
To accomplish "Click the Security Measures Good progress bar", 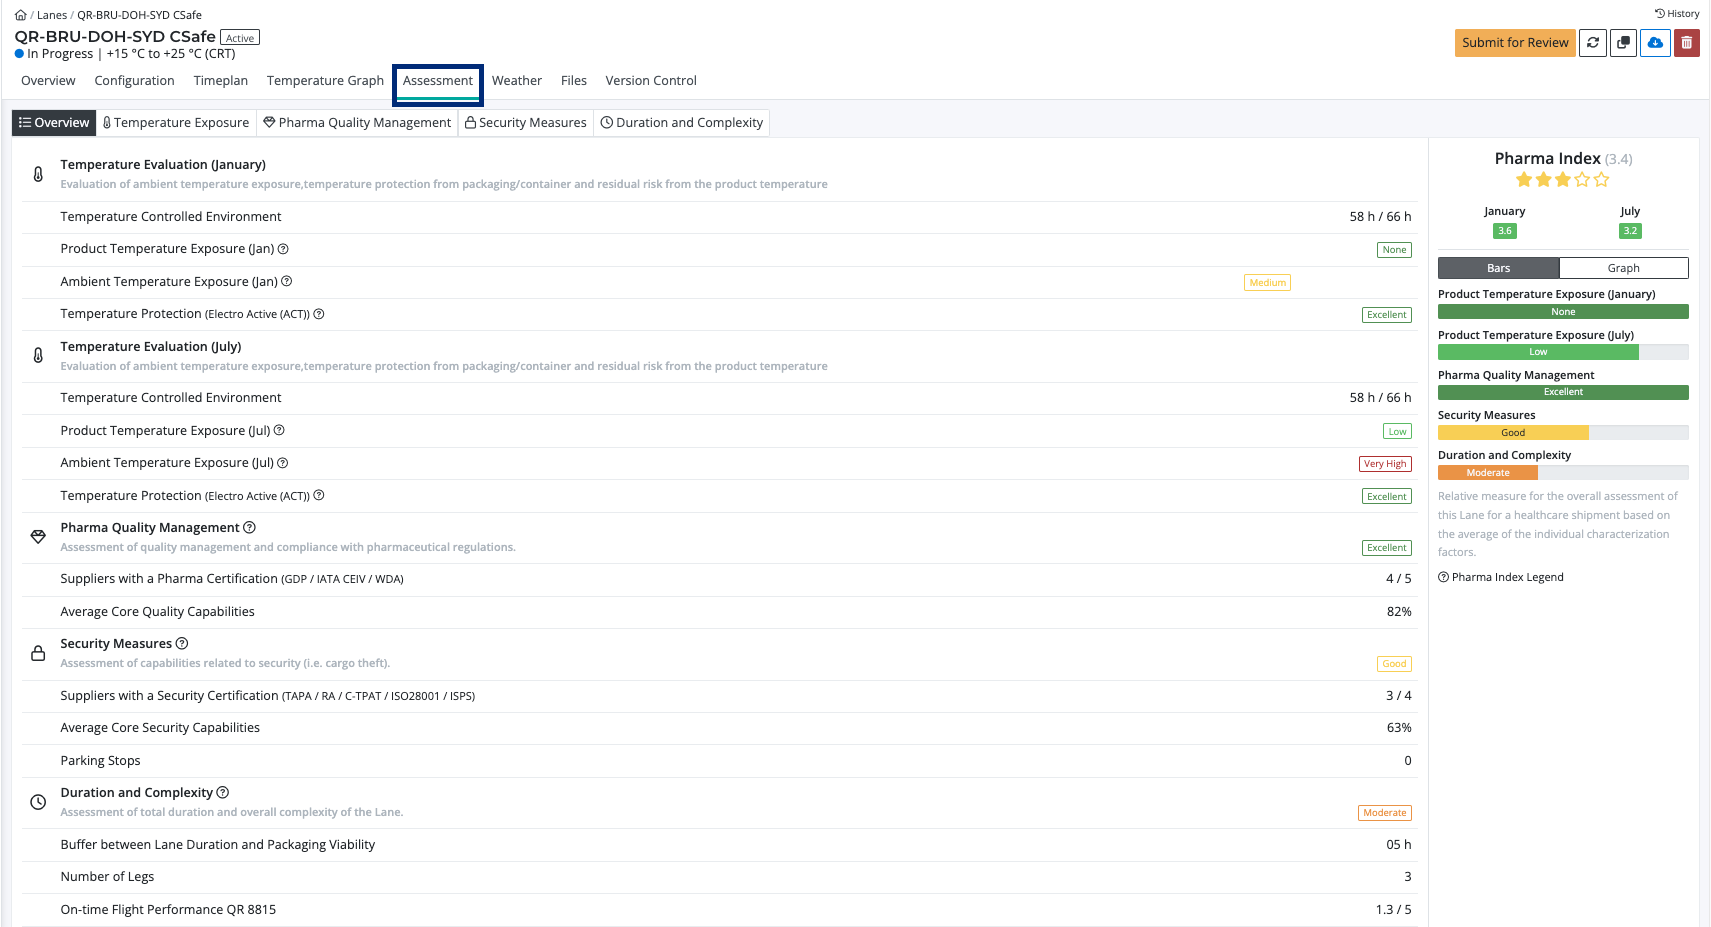I will click(1513, 433).
